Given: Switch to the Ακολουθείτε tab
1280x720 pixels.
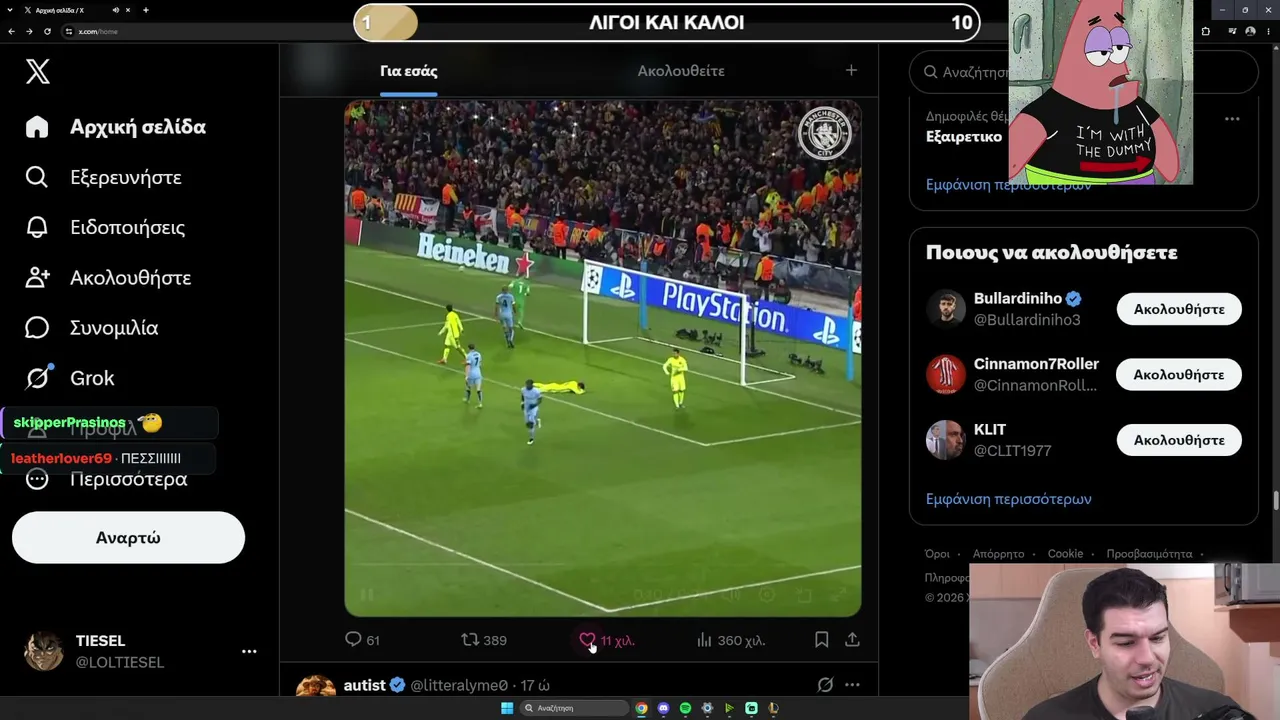Looking at the screenshot, I should pos(681,71).
